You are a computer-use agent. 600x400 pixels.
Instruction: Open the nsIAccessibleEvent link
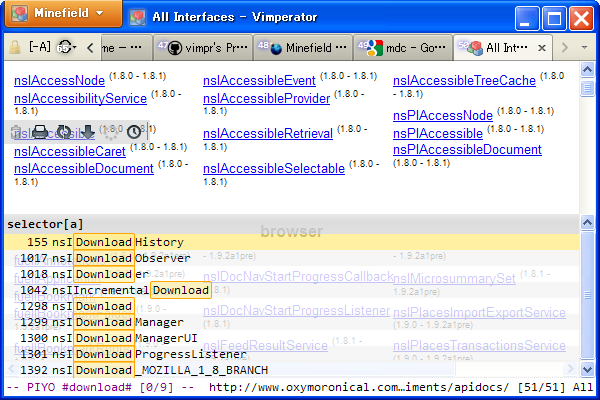(259, 80)
